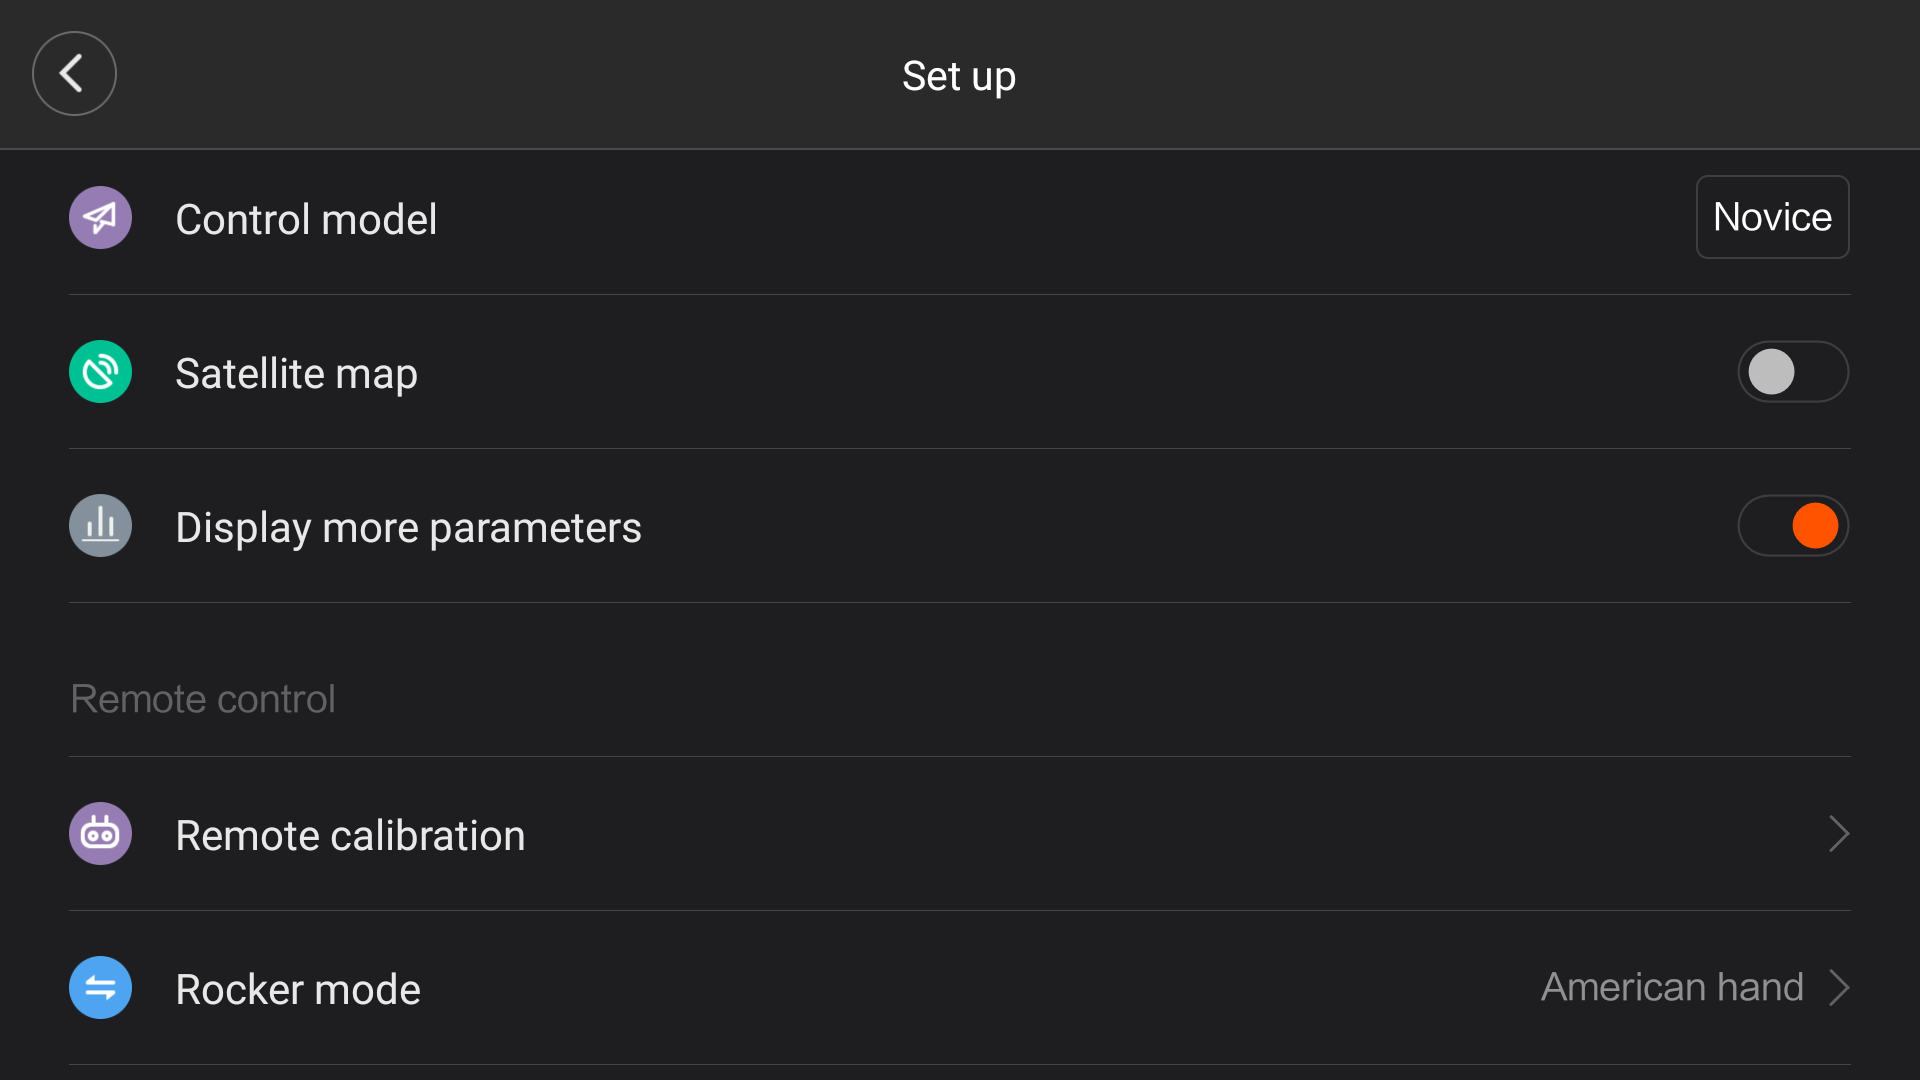The height and width of the screenshot is (1080, 1920).
Task: Open the Remote calibration entry
Action: [960, 834]
